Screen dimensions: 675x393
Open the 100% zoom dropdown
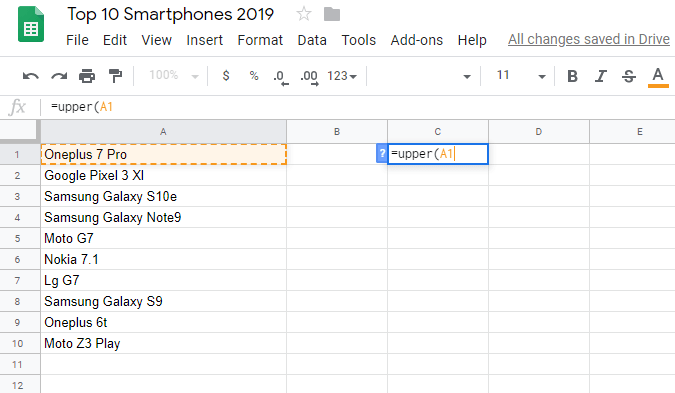(x=174, y=76)
